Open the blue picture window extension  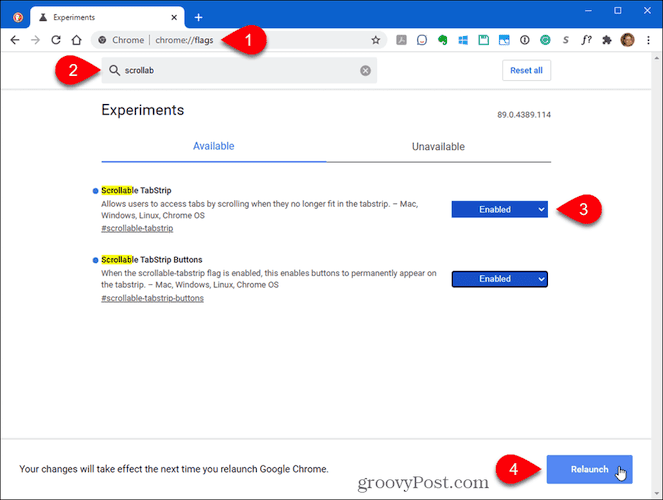coord(504,40)
